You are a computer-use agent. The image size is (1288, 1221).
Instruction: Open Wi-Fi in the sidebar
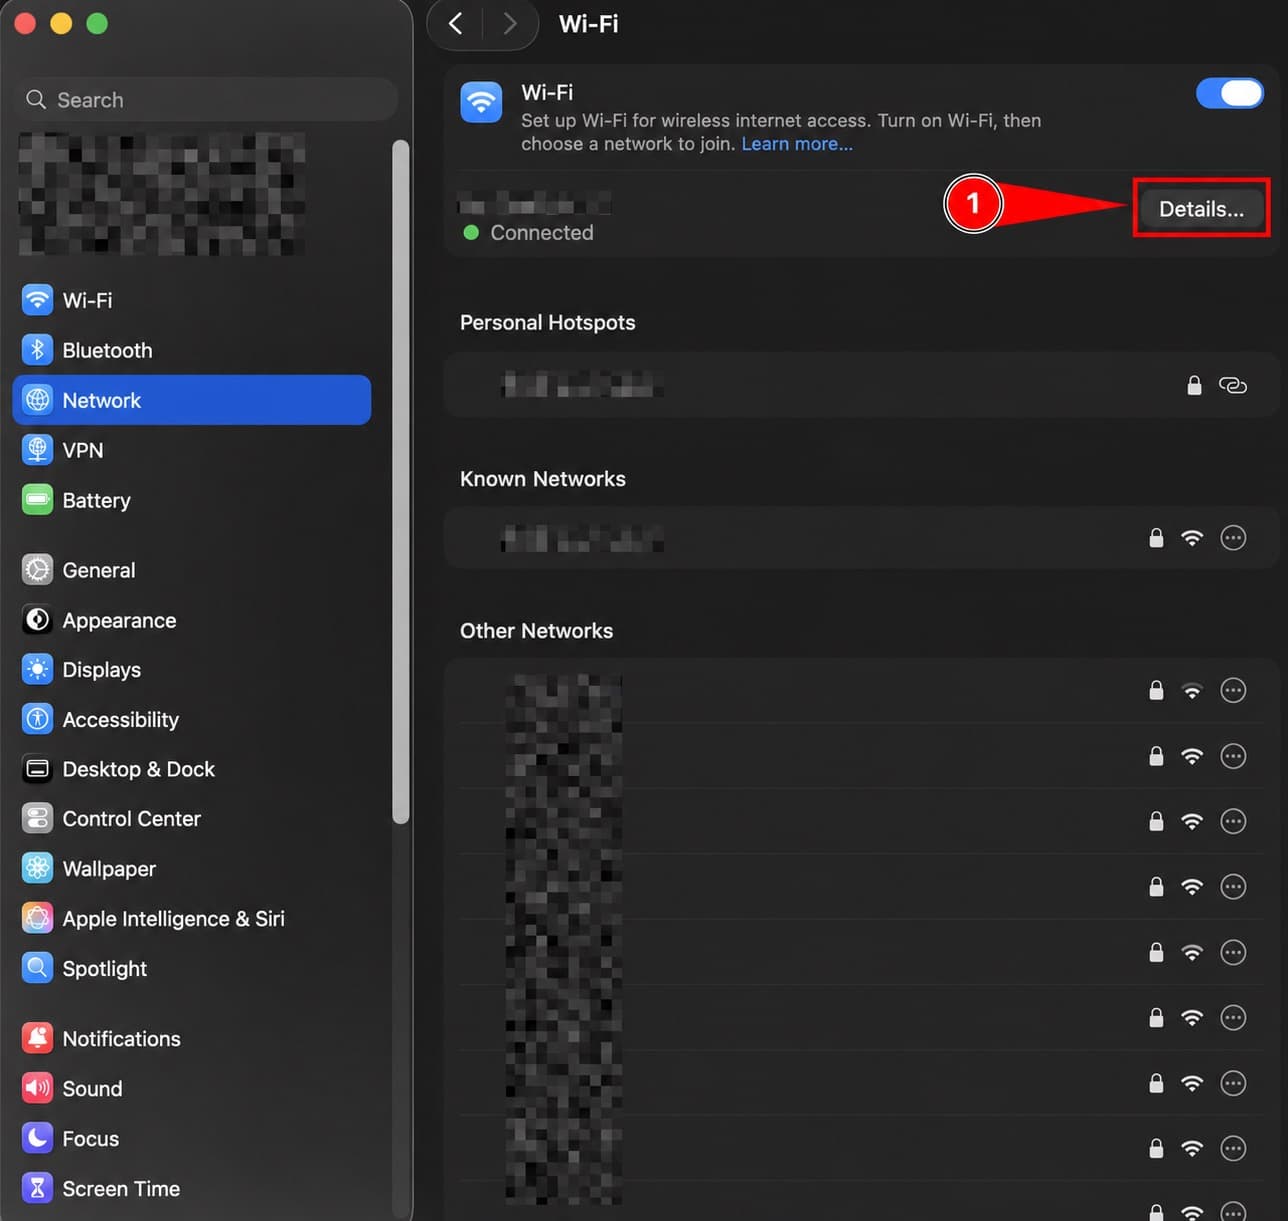pos(191,300)
